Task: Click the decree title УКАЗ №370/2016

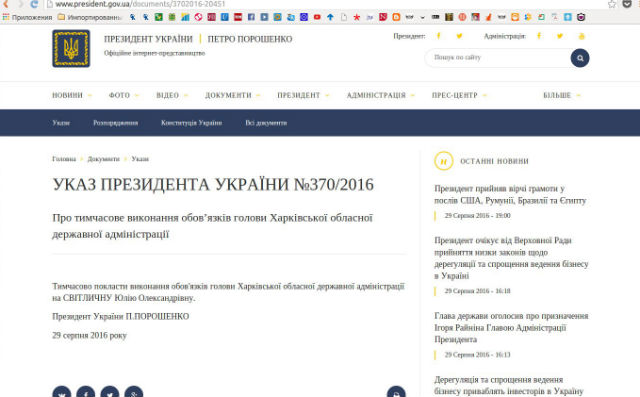Action: [213, 184]
